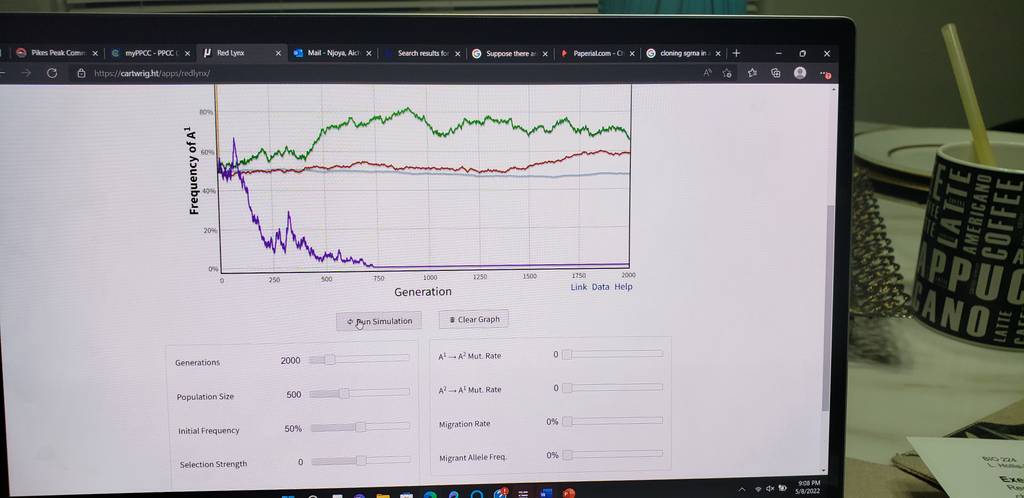
Task: Click the Generations value 2000
Action: coord(291,360)
